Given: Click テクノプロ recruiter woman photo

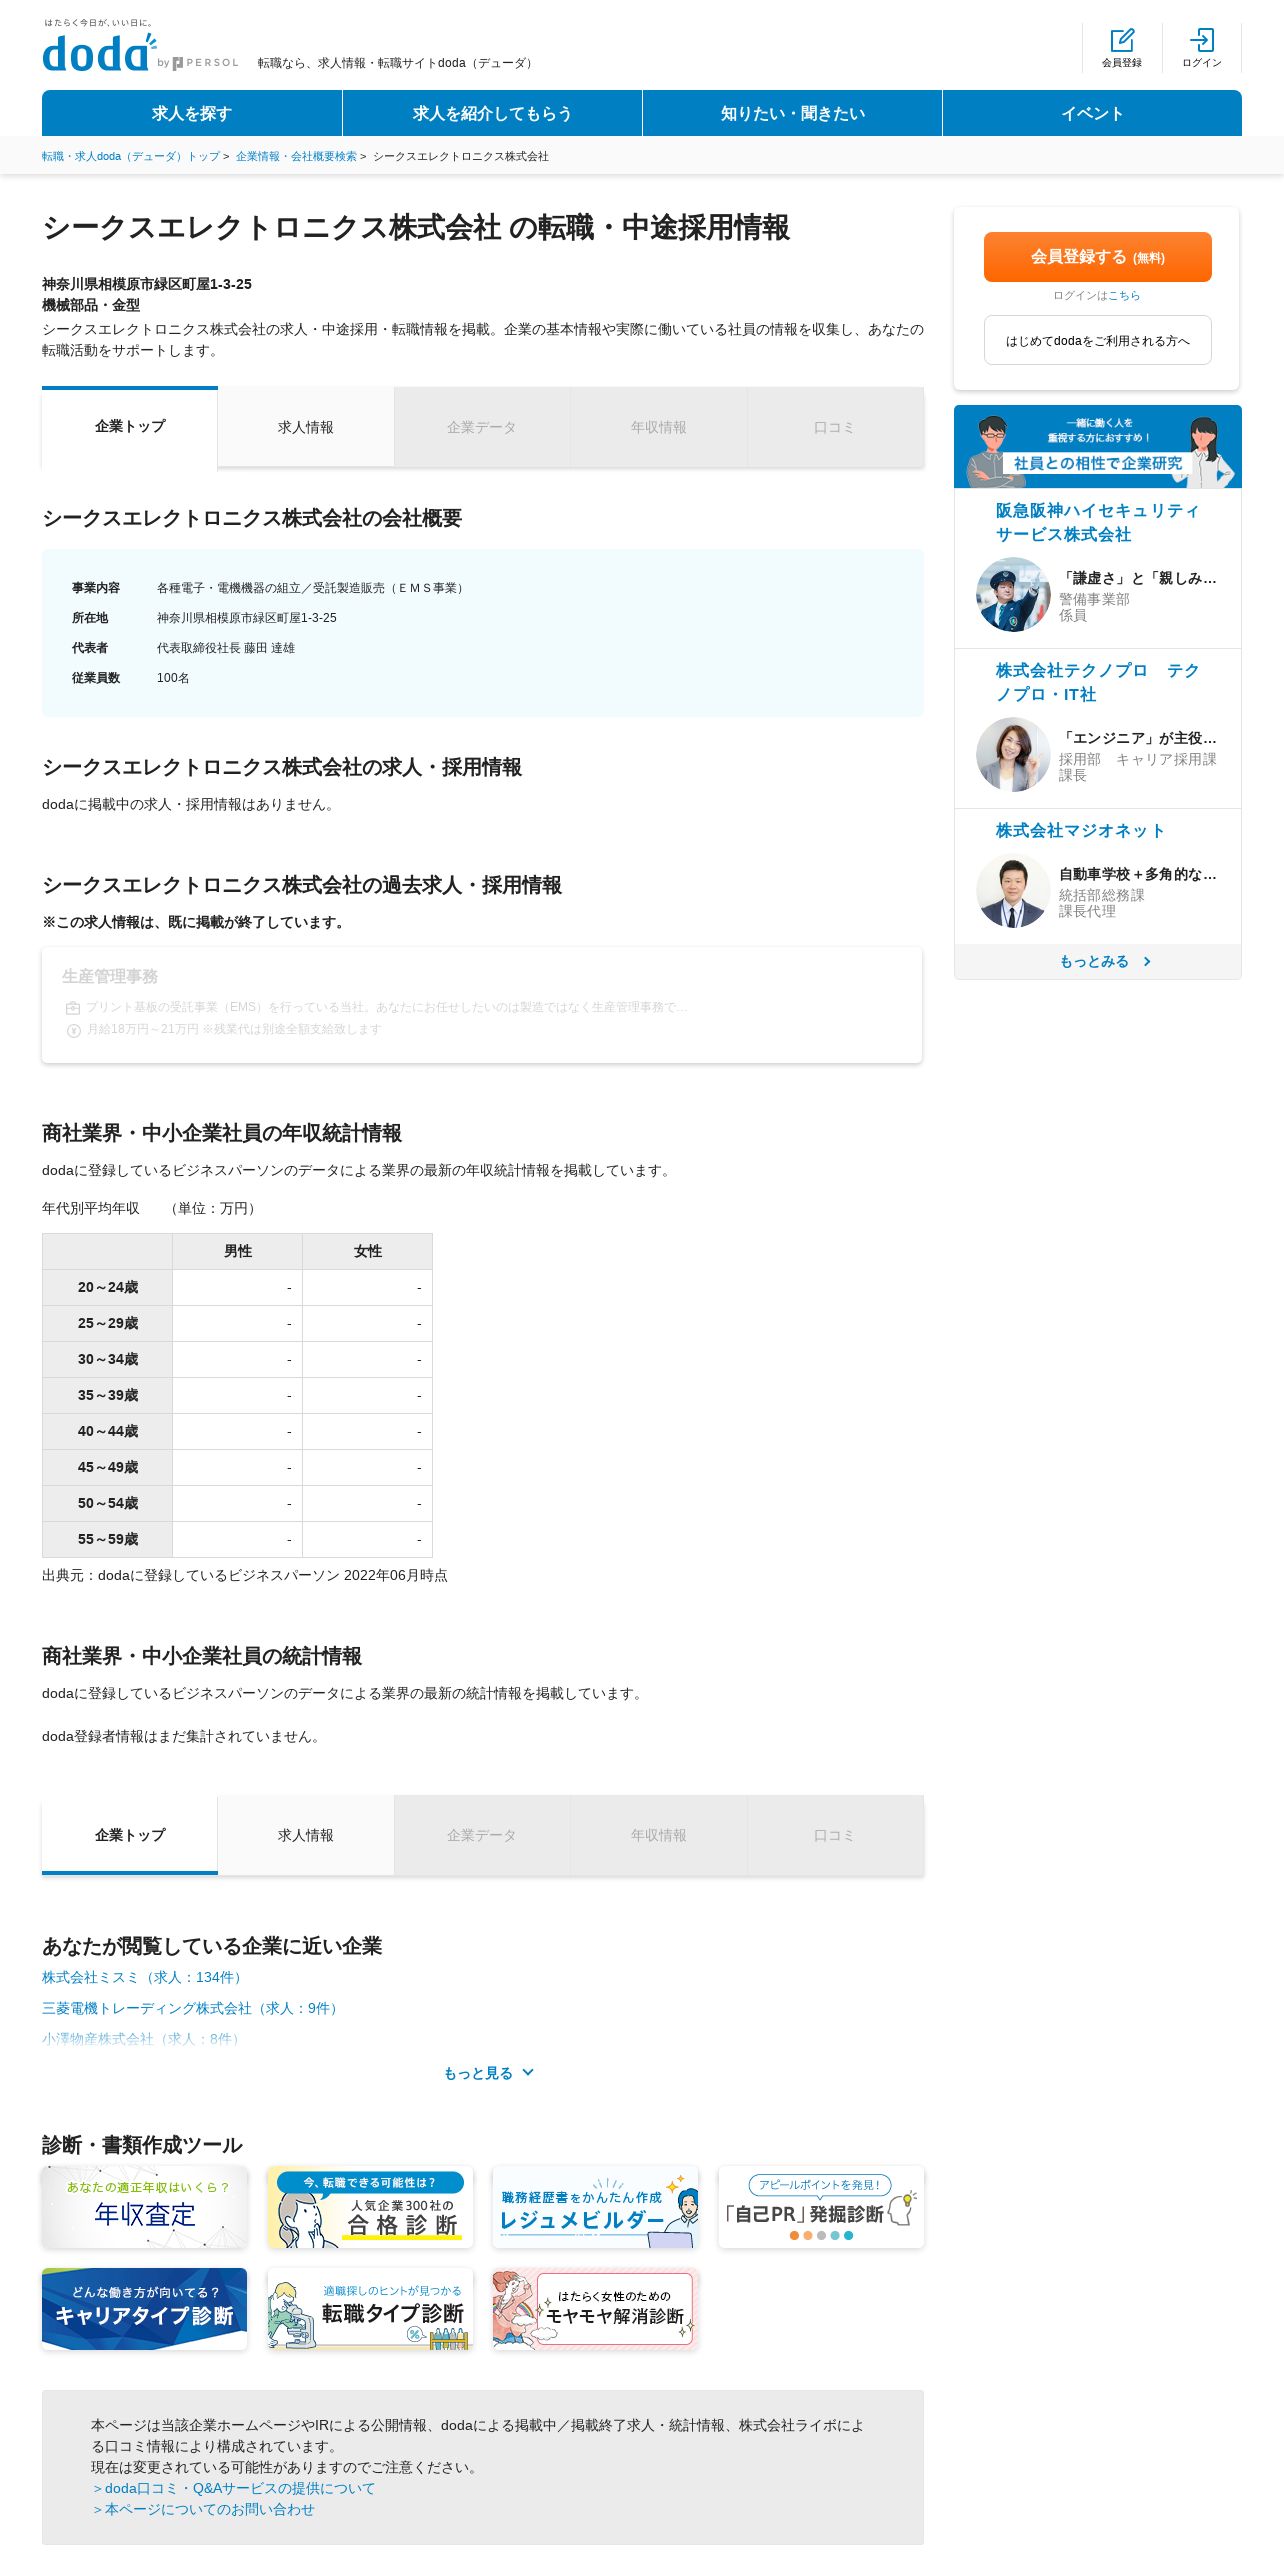Looking at the screenshot, I should point(1013,754).
